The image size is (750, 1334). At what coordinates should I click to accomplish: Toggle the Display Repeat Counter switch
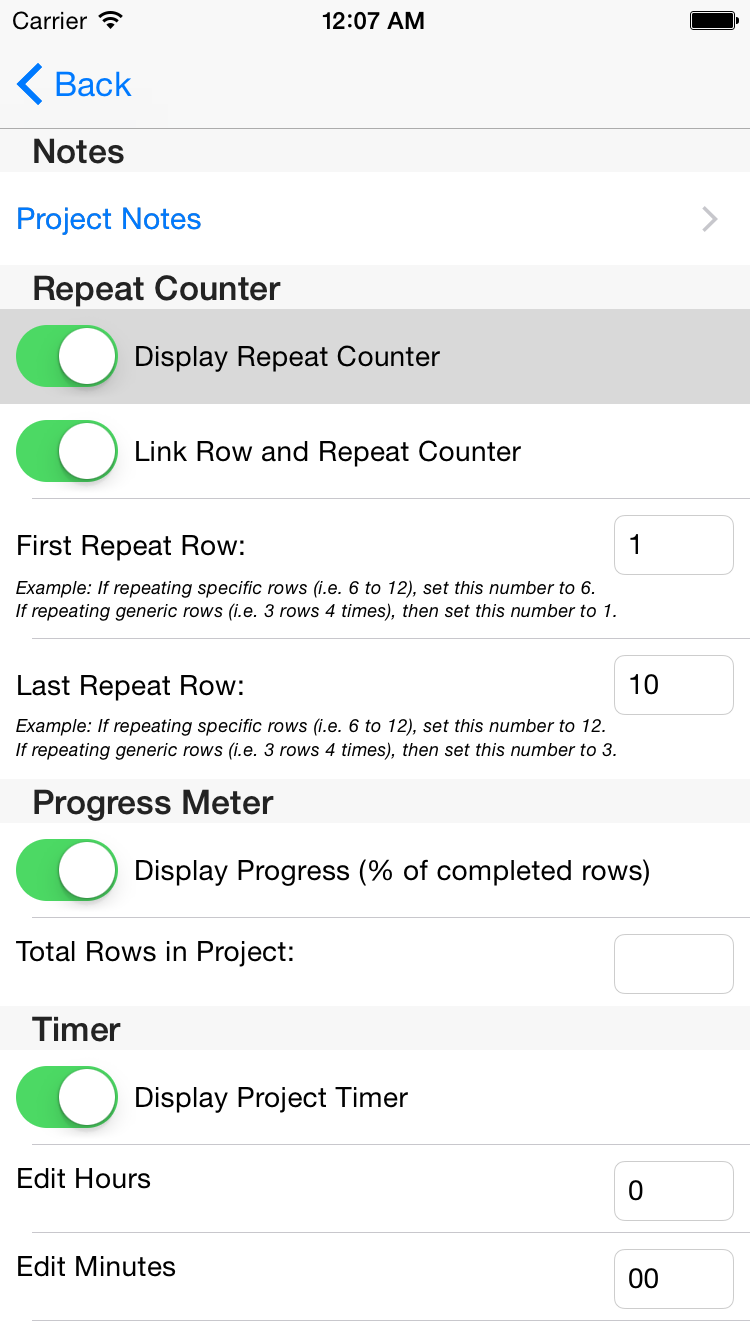(x=67, y=356)
